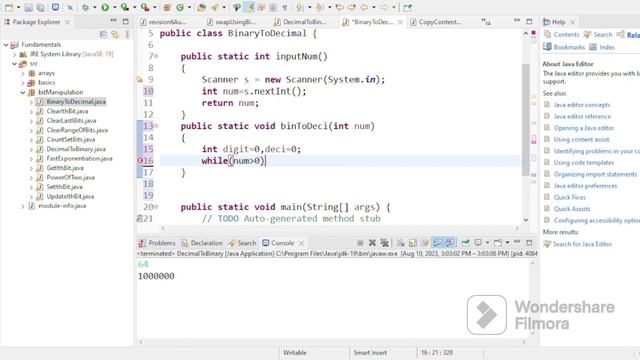Select ClearIthBit.java in the tree
Image resolution: width=640 pixels, height=360 pixels.
67,111
